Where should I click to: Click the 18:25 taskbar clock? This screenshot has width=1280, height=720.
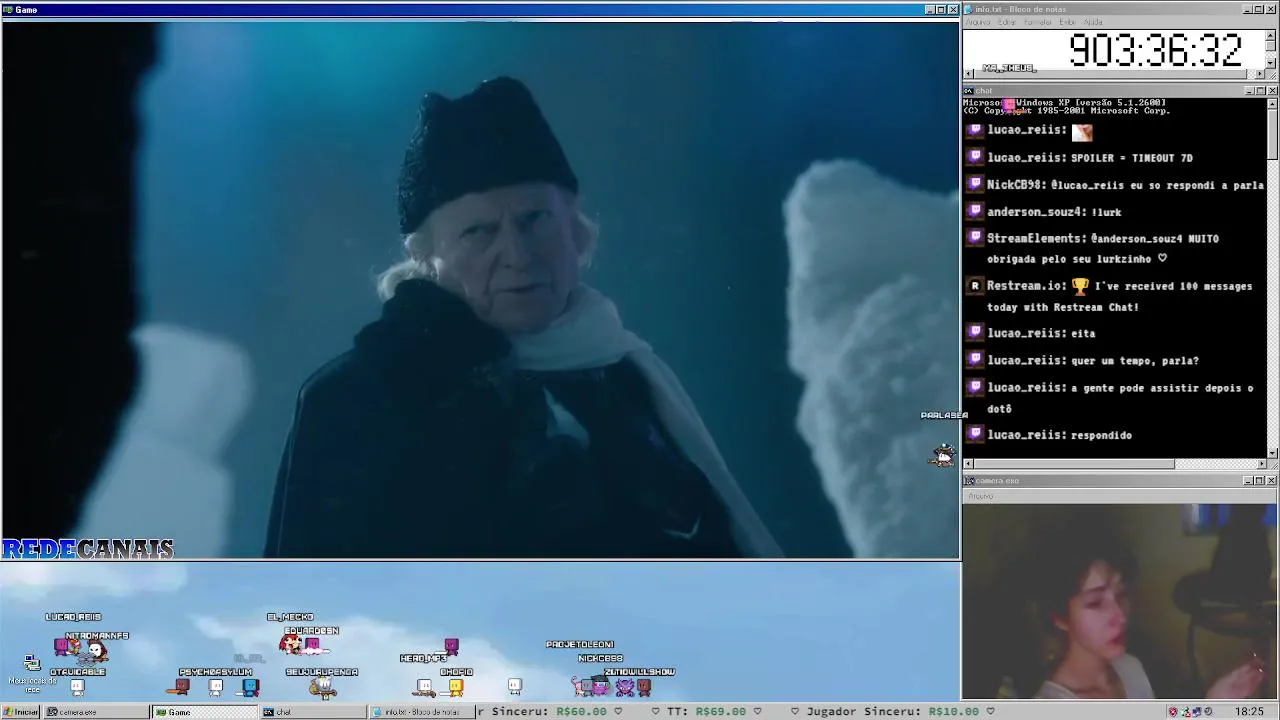1249,712
